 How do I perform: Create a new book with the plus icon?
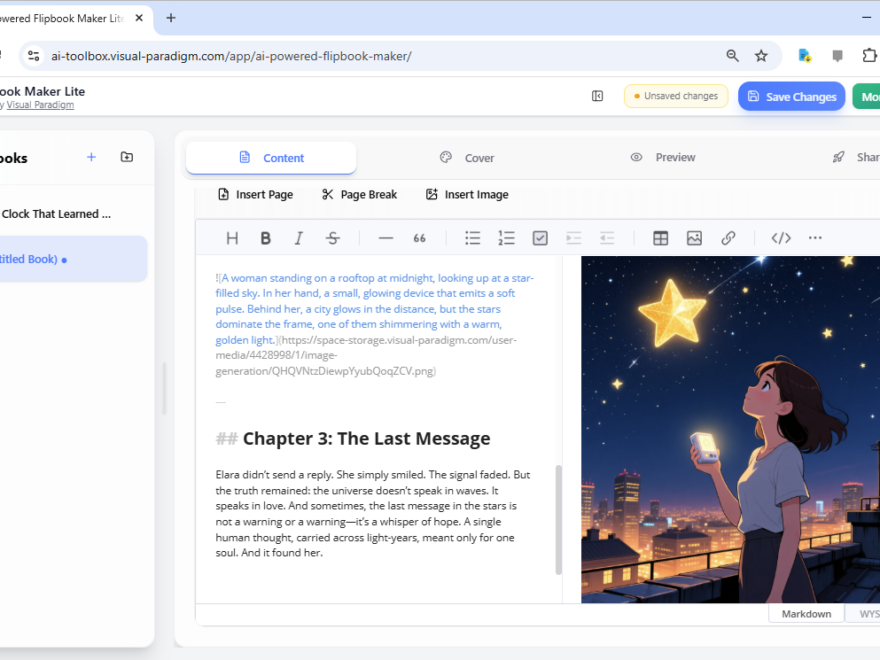91,157
